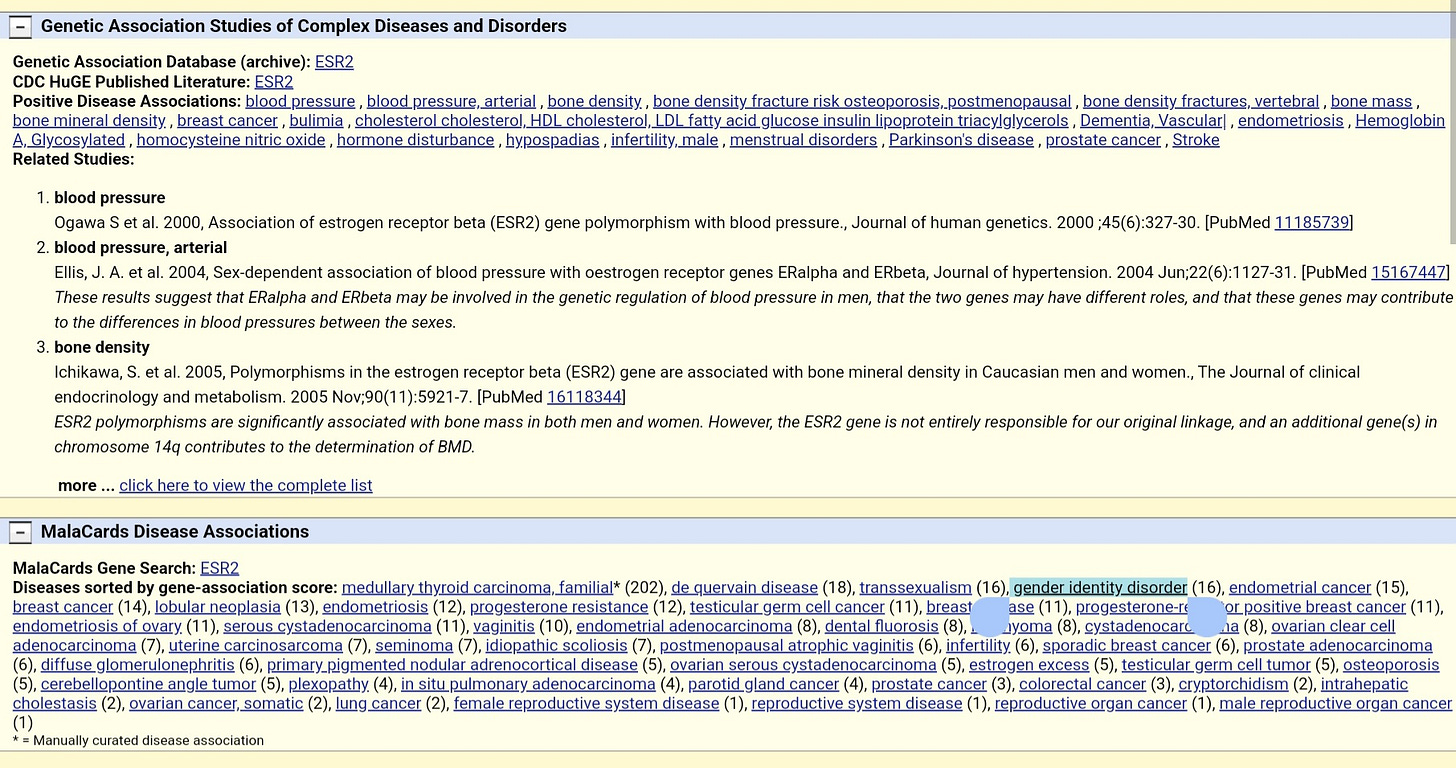The image size is (1456, 768).
Task: Open the 'endometrial cancer' link
Action: tap(1300, 588)
